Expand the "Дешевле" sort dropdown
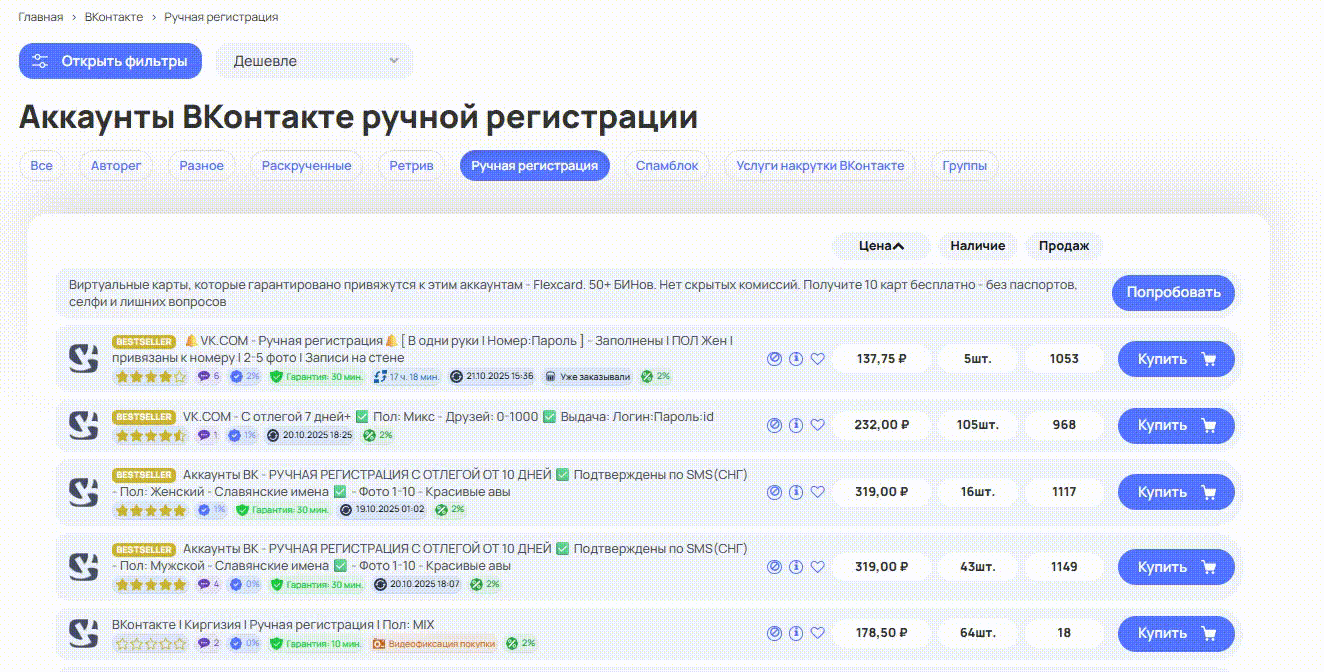 [314, 61]
